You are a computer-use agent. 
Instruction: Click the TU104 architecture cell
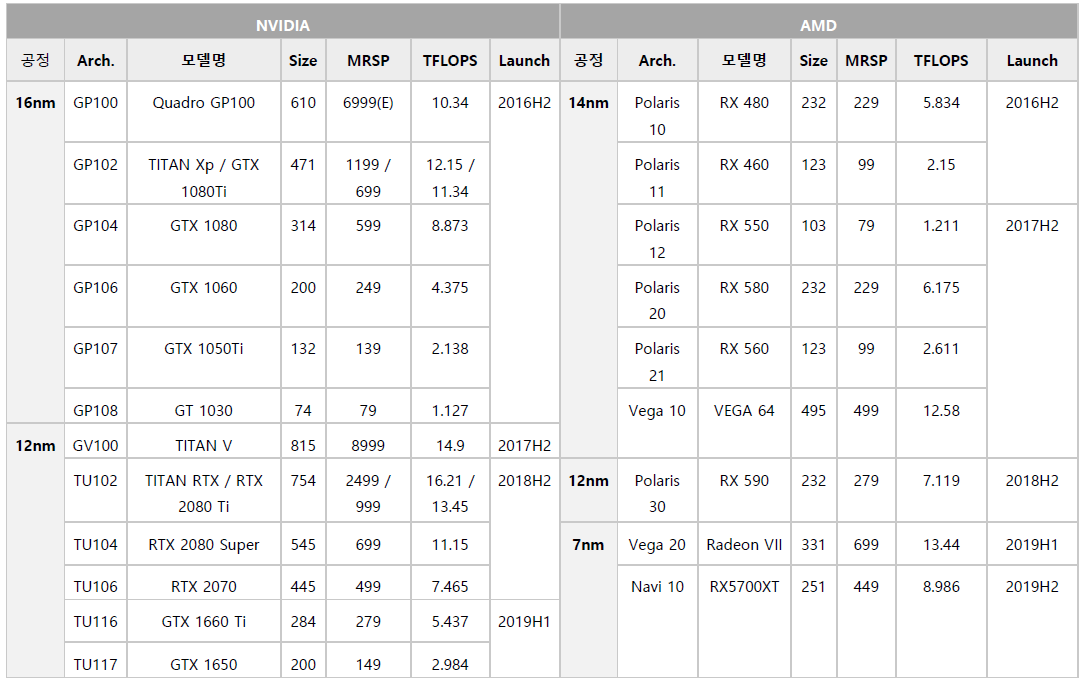tap(95, 544)
